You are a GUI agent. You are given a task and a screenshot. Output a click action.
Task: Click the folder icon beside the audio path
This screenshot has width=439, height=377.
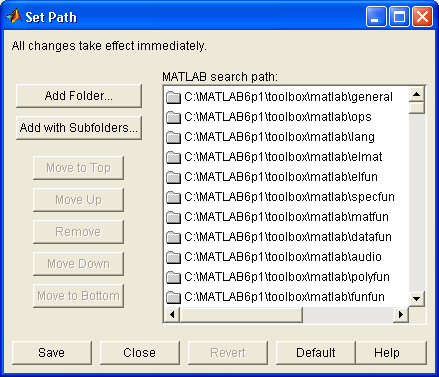tap(173, 257)
